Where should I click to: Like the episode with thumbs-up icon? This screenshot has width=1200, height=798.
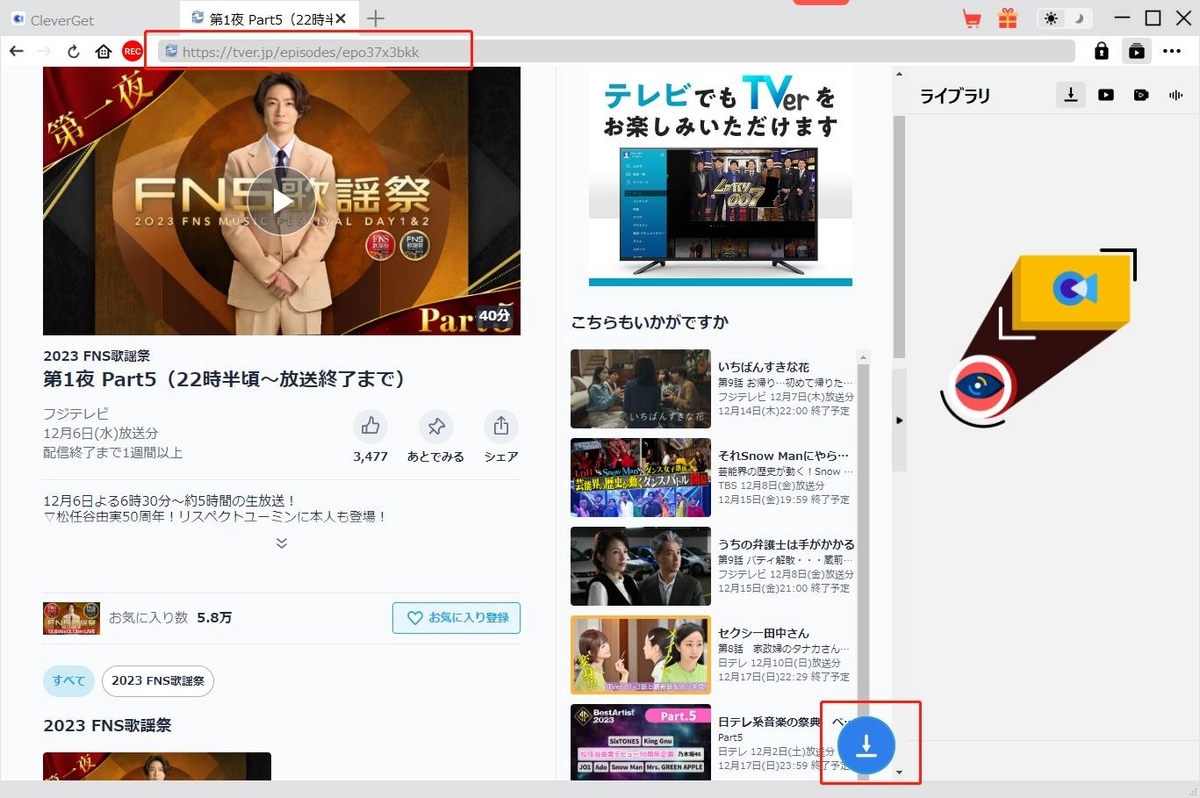pos(370,427)
